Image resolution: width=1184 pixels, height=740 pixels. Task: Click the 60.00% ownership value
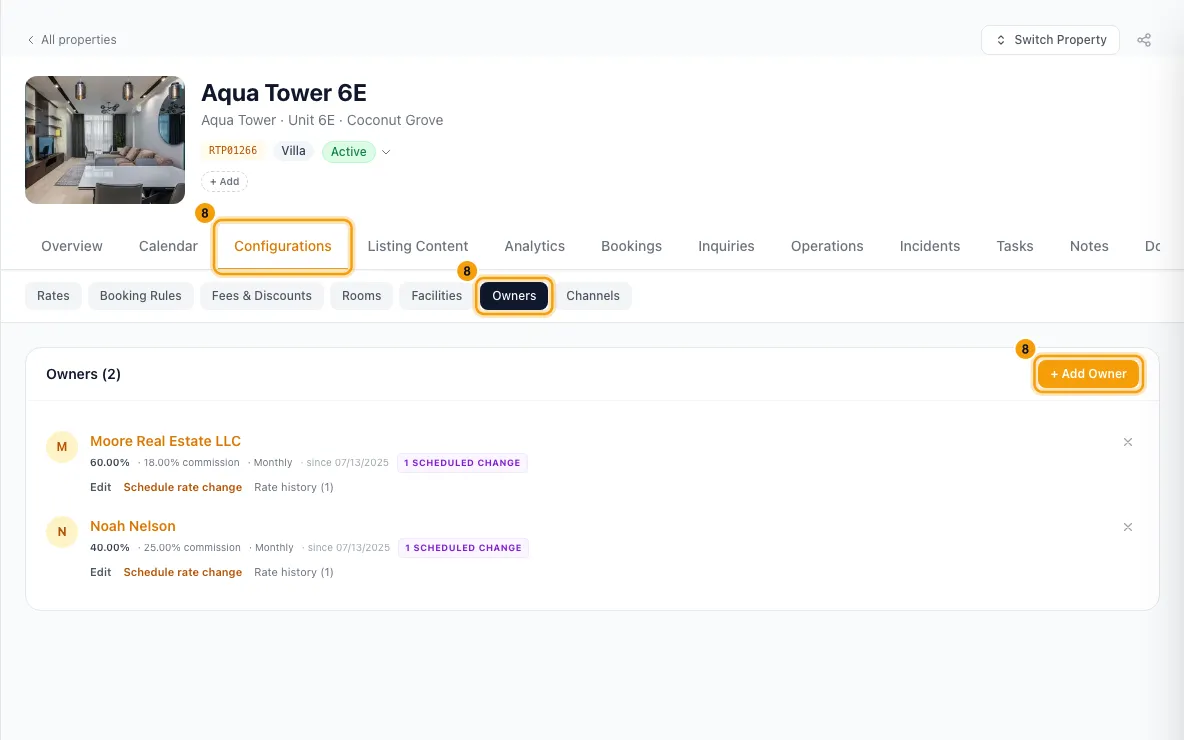point(109,463)
